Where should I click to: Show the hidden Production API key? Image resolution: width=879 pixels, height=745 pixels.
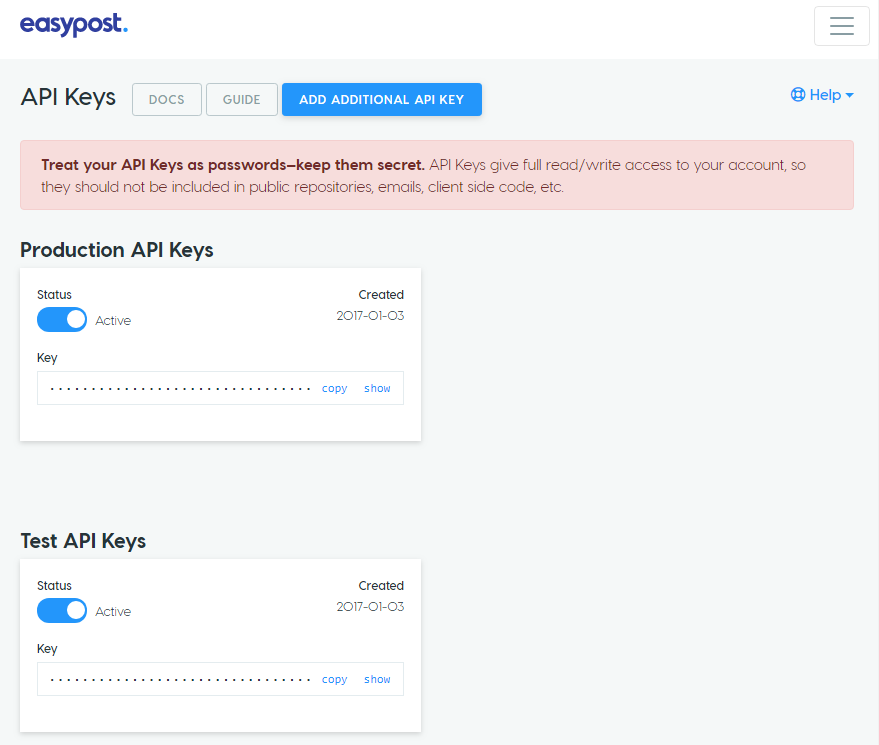377,389
